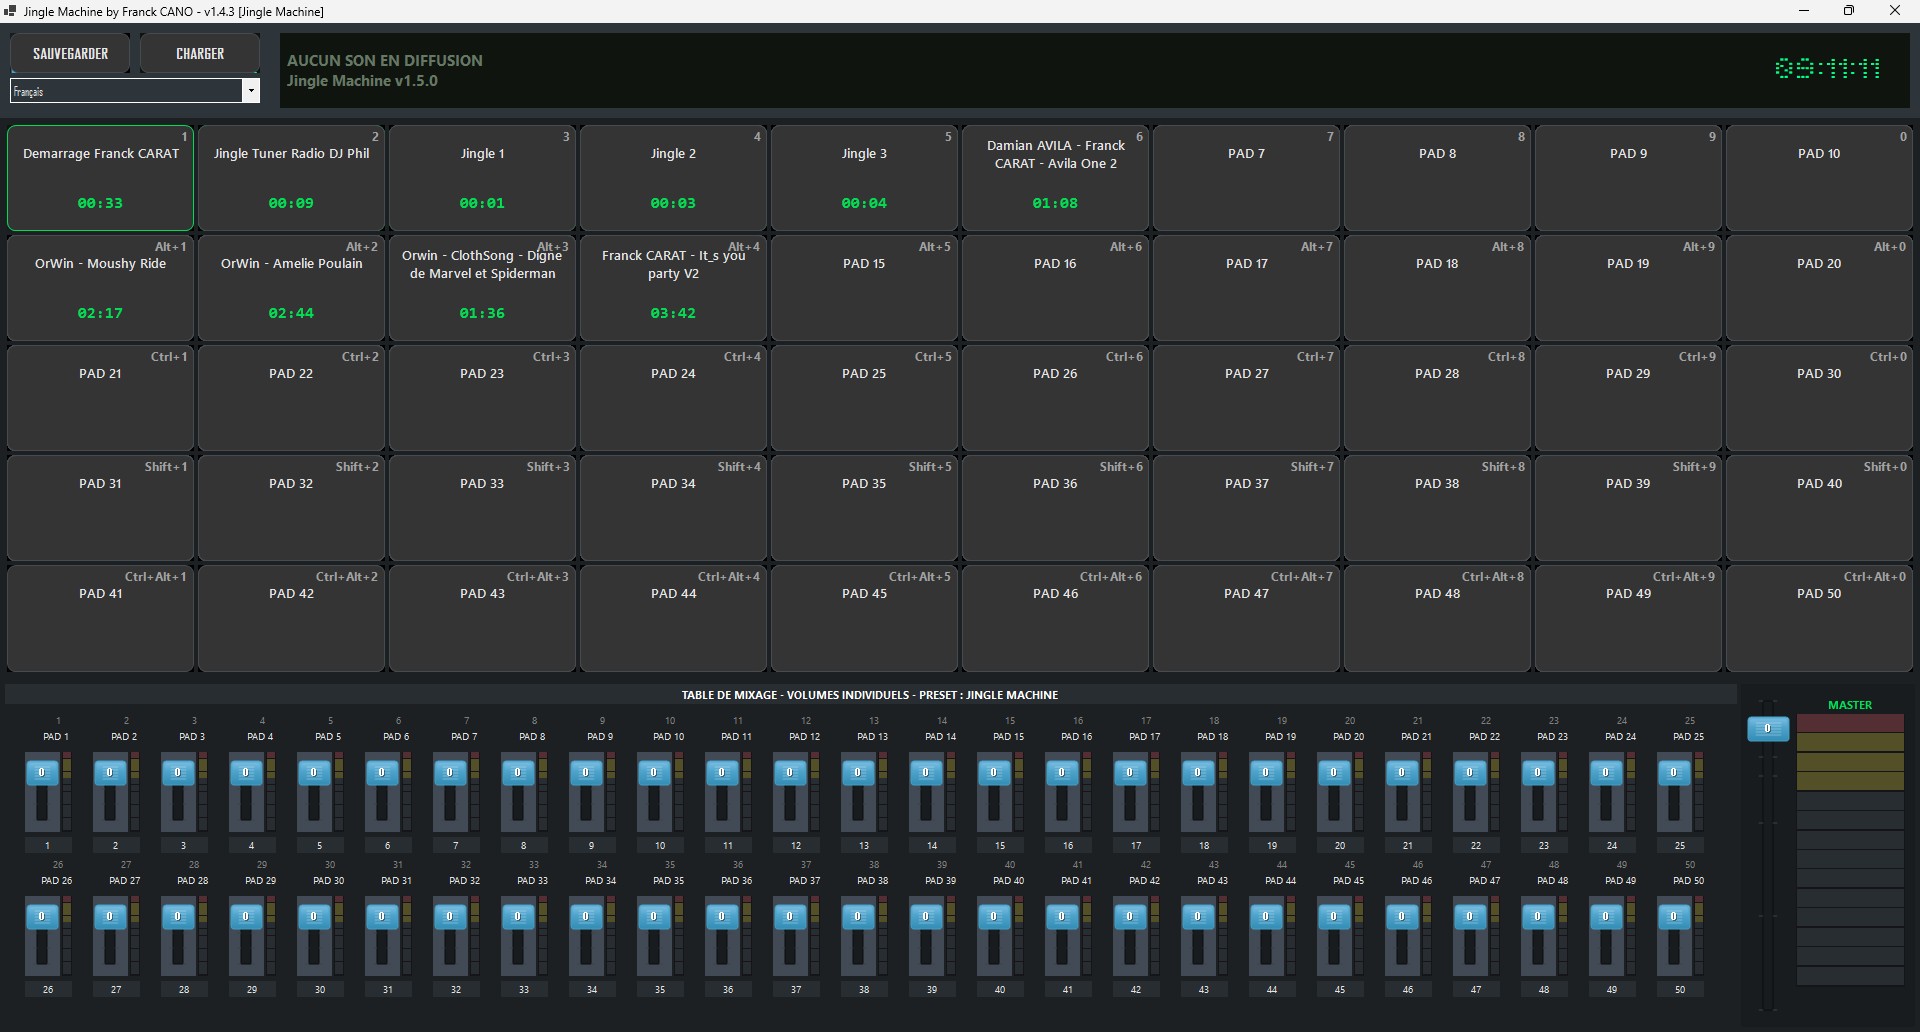1920x1032 pixels.
Task: Play Damian AVILA Avila One 2 pad
Action: [1055, 178]
